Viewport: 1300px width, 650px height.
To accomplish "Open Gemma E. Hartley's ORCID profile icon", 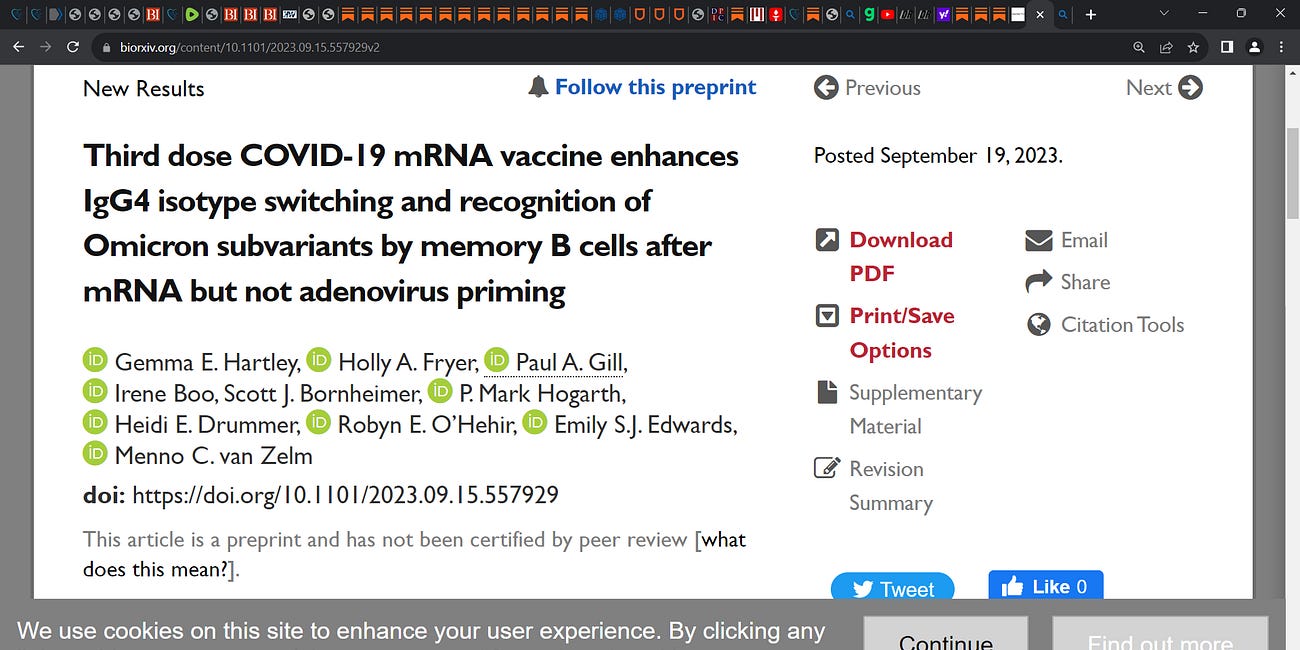I will point(95,360).
